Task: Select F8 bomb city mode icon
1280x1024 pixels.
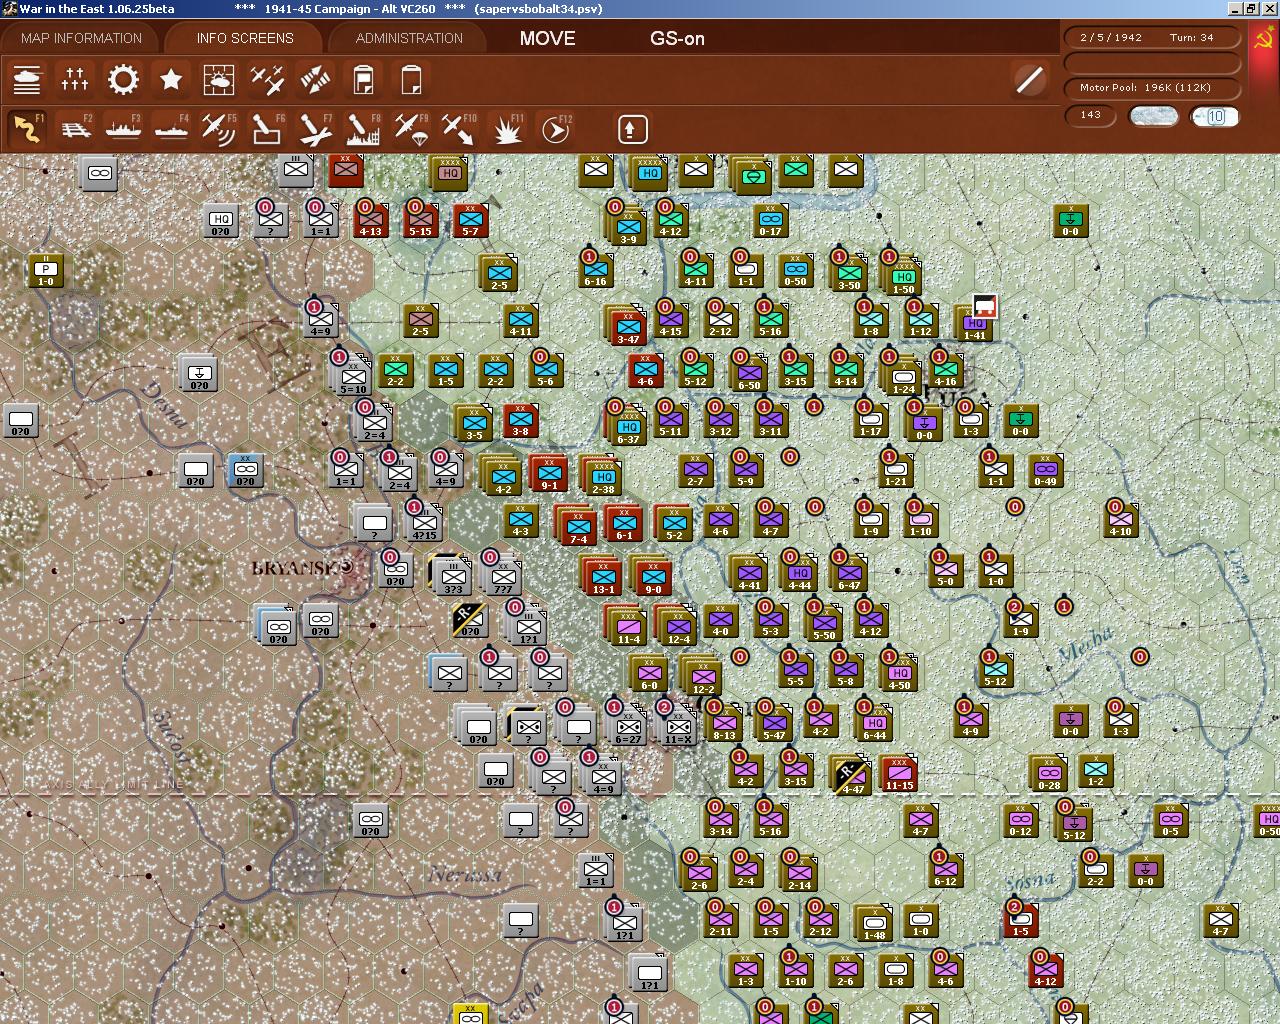Action: (x=363, y=129)
